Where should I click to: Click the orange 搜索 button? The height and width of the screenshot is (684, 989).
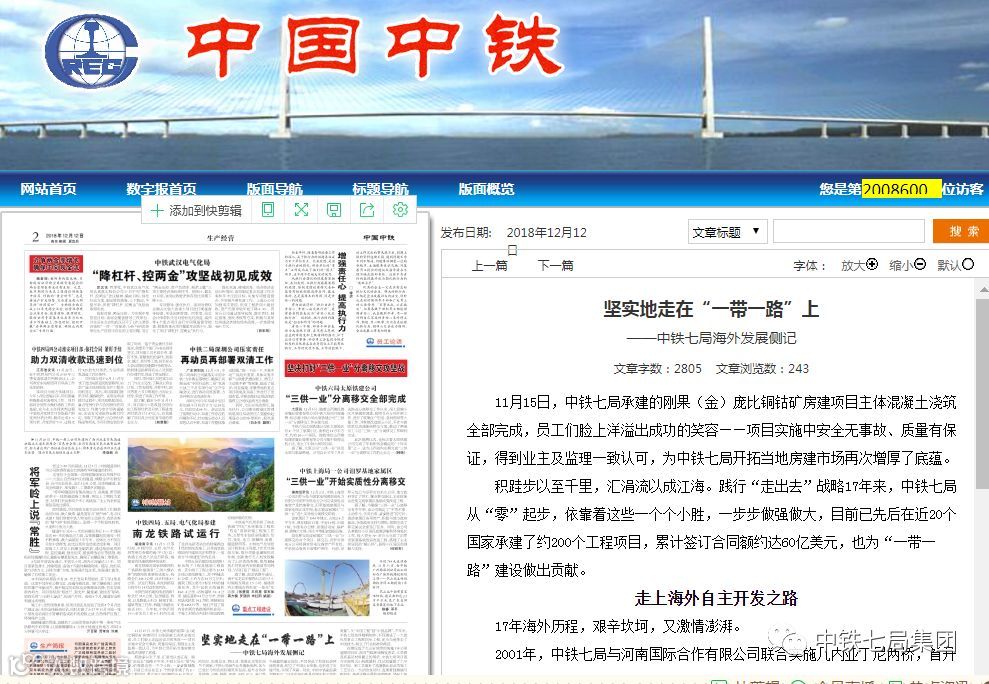tap(959, 232)
